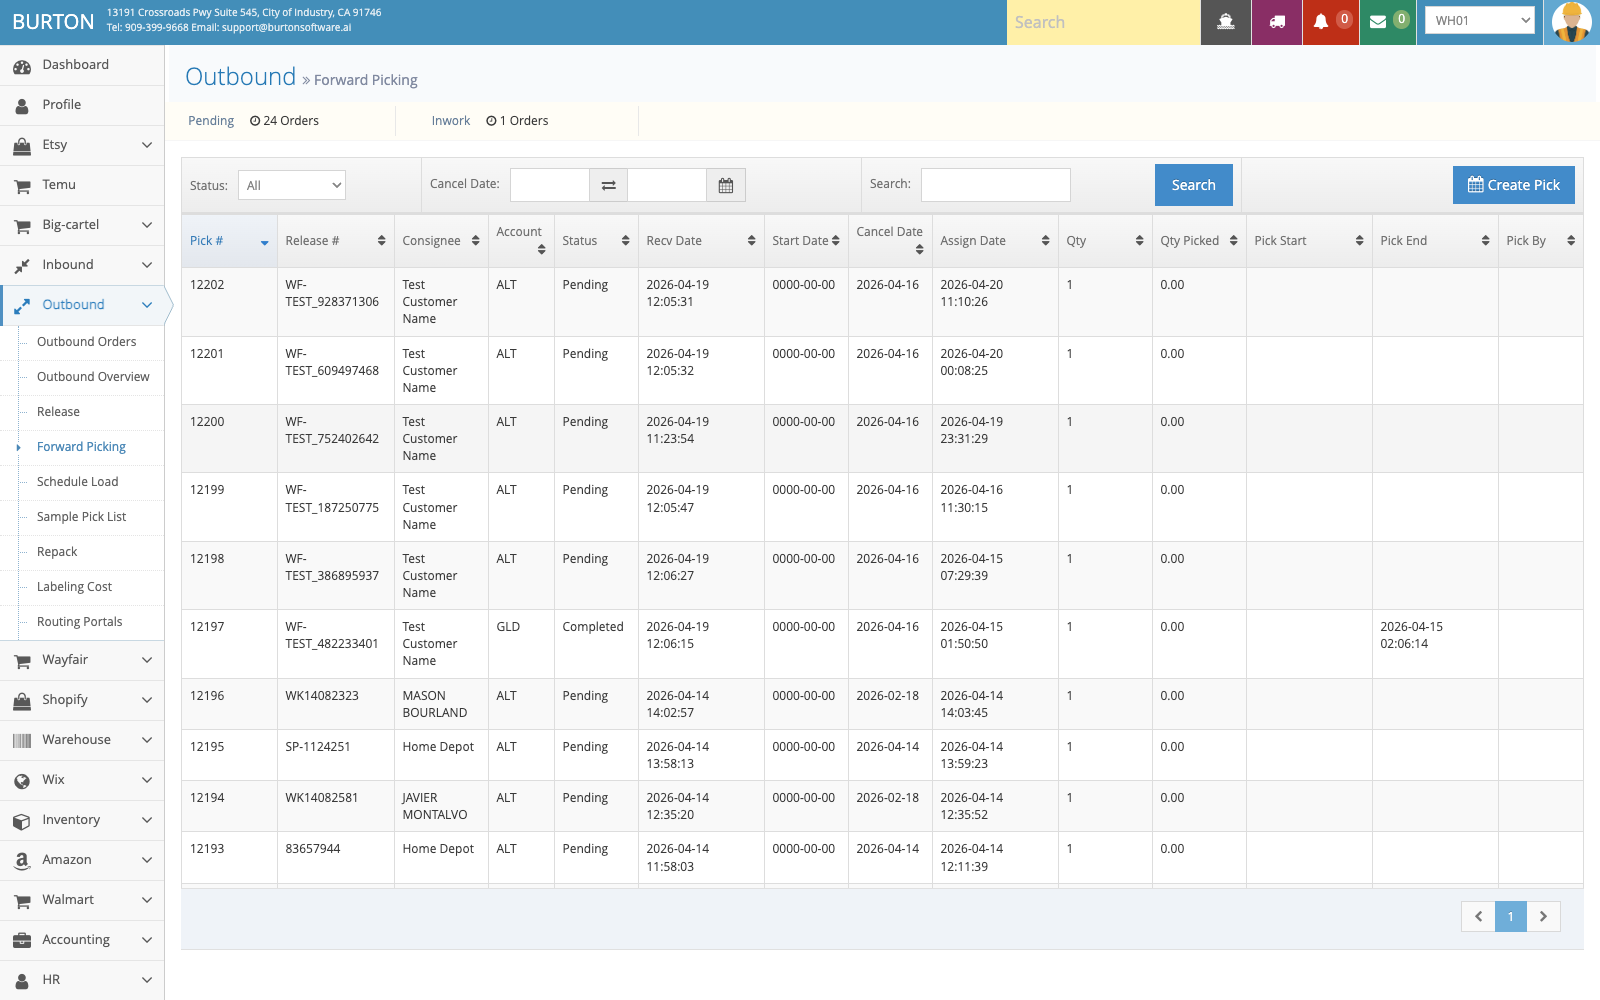Go to next page arrow

pos(1543,916)
